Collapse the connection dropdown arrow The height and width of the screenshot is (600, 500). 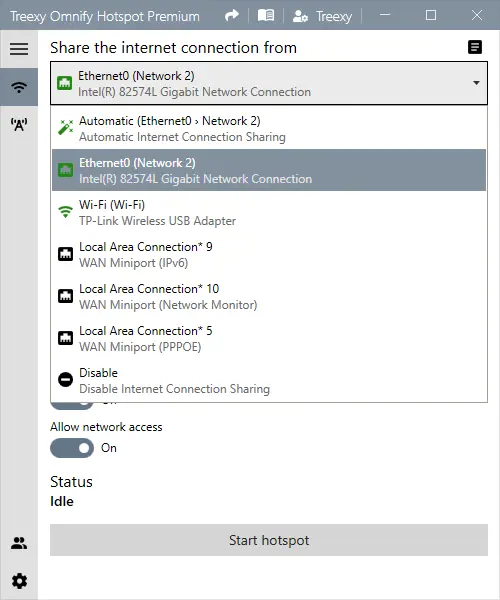(x=476, y=83)
